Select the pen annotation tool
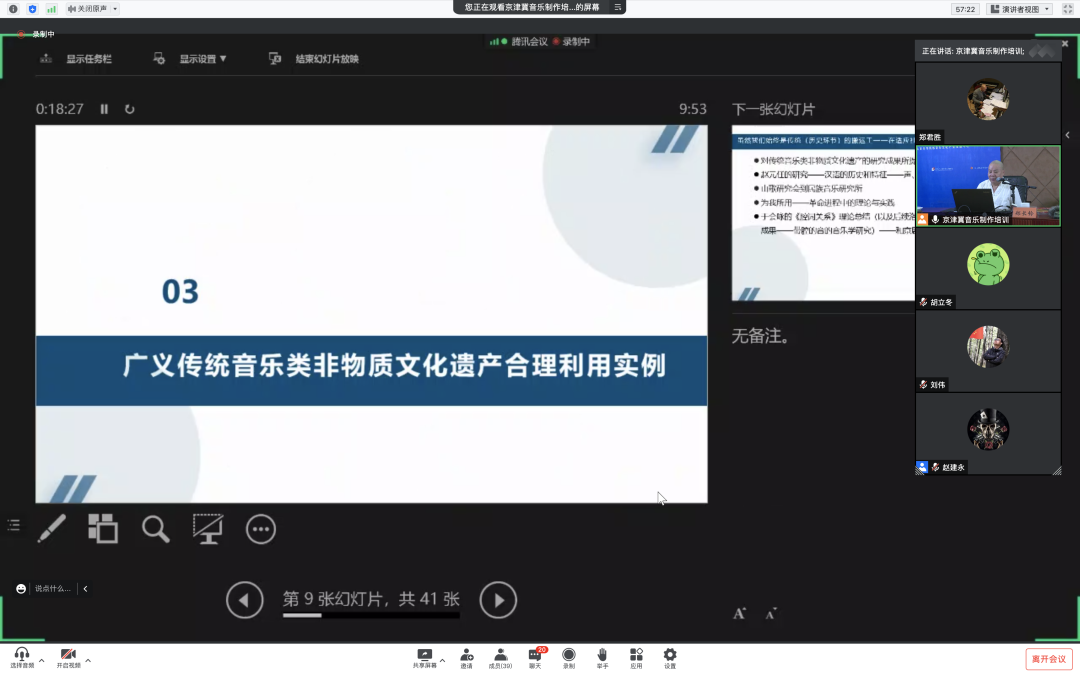The height and width of the screenshot is (675, 1080). [51, 528]
